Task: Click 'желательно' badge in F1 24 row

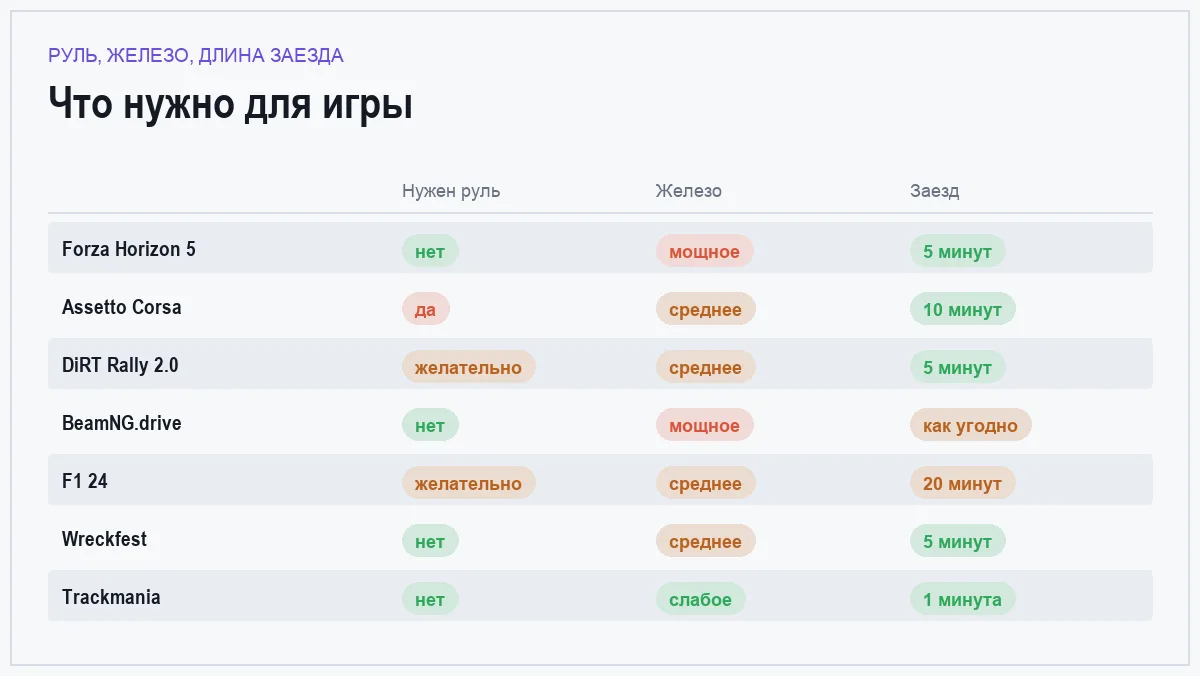Action: [x=469, y=483]
